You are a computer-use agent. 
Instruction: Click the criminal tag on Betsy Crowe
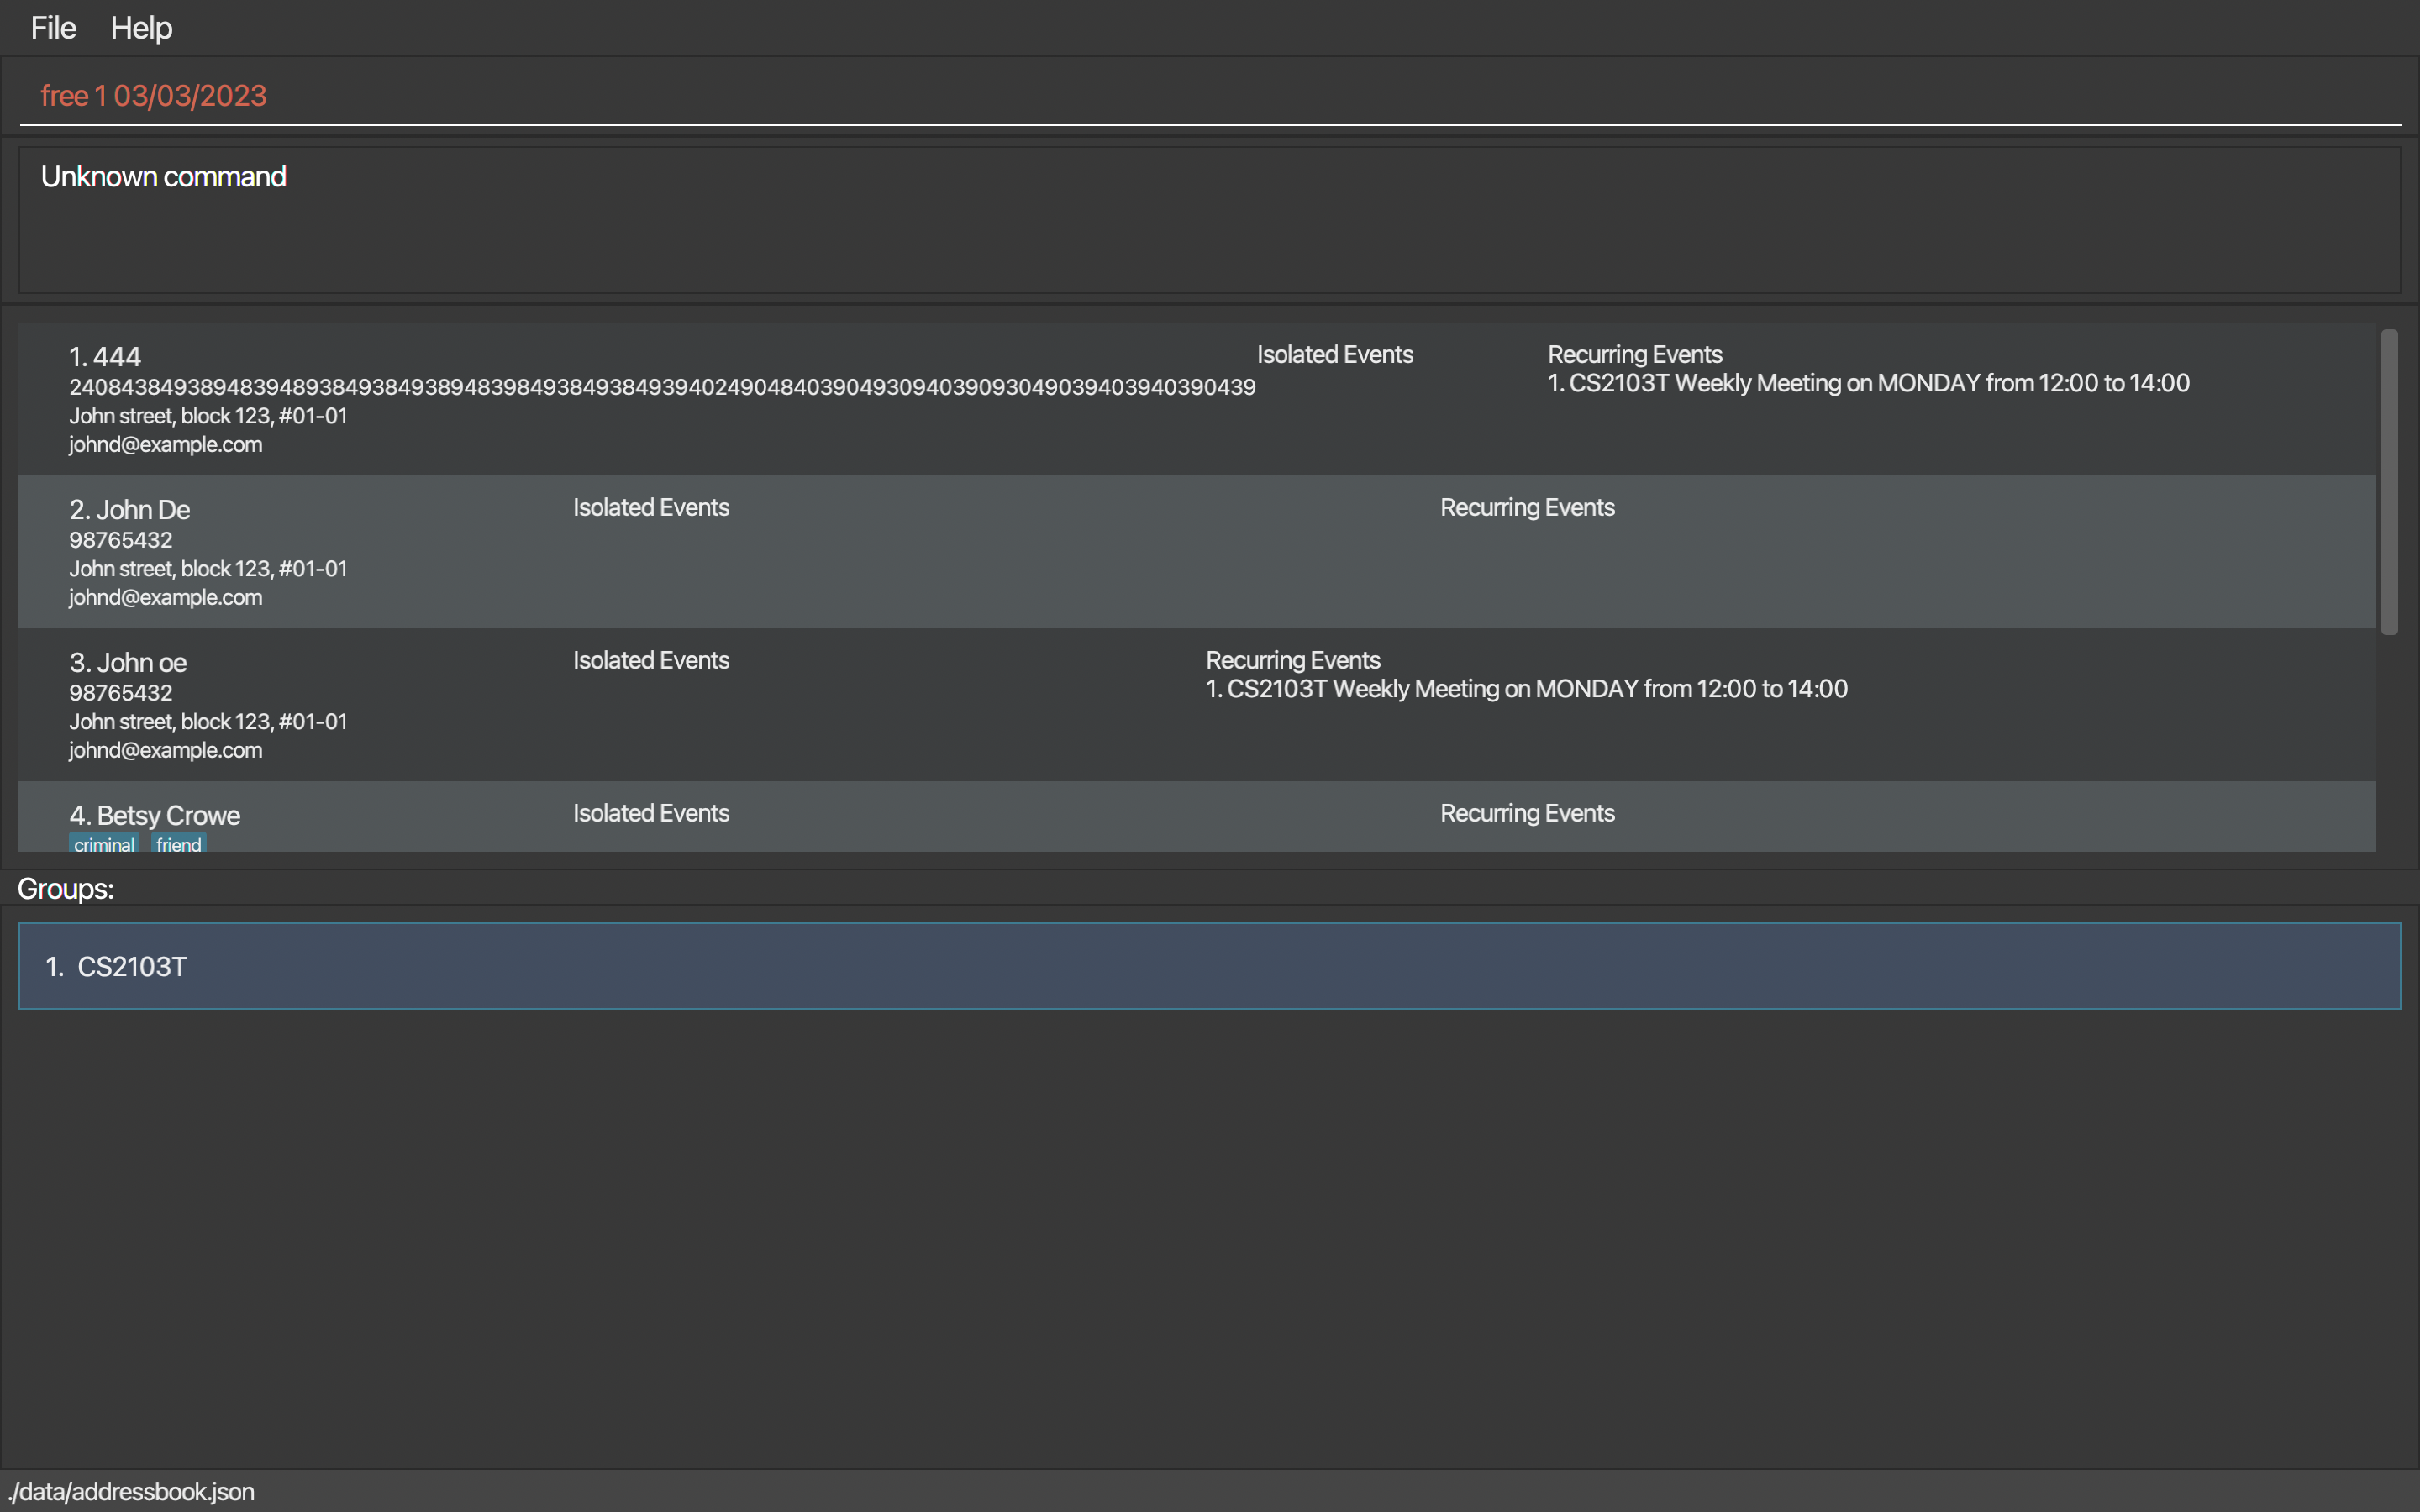(x=104, y=844)
